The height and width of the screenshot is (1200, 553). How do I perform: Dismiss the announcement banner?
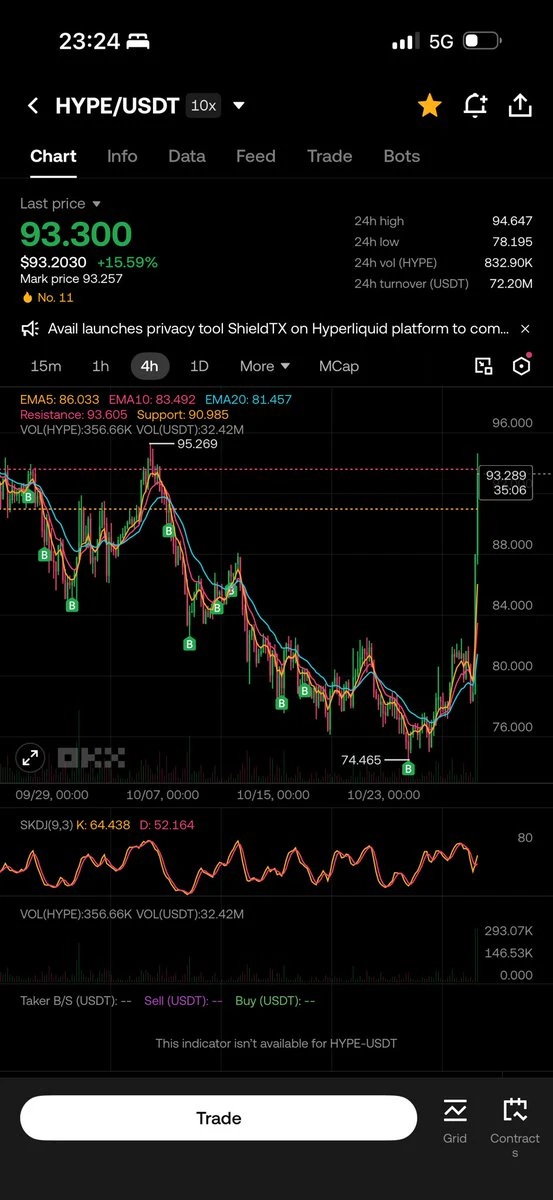click(x=526, y=328)
